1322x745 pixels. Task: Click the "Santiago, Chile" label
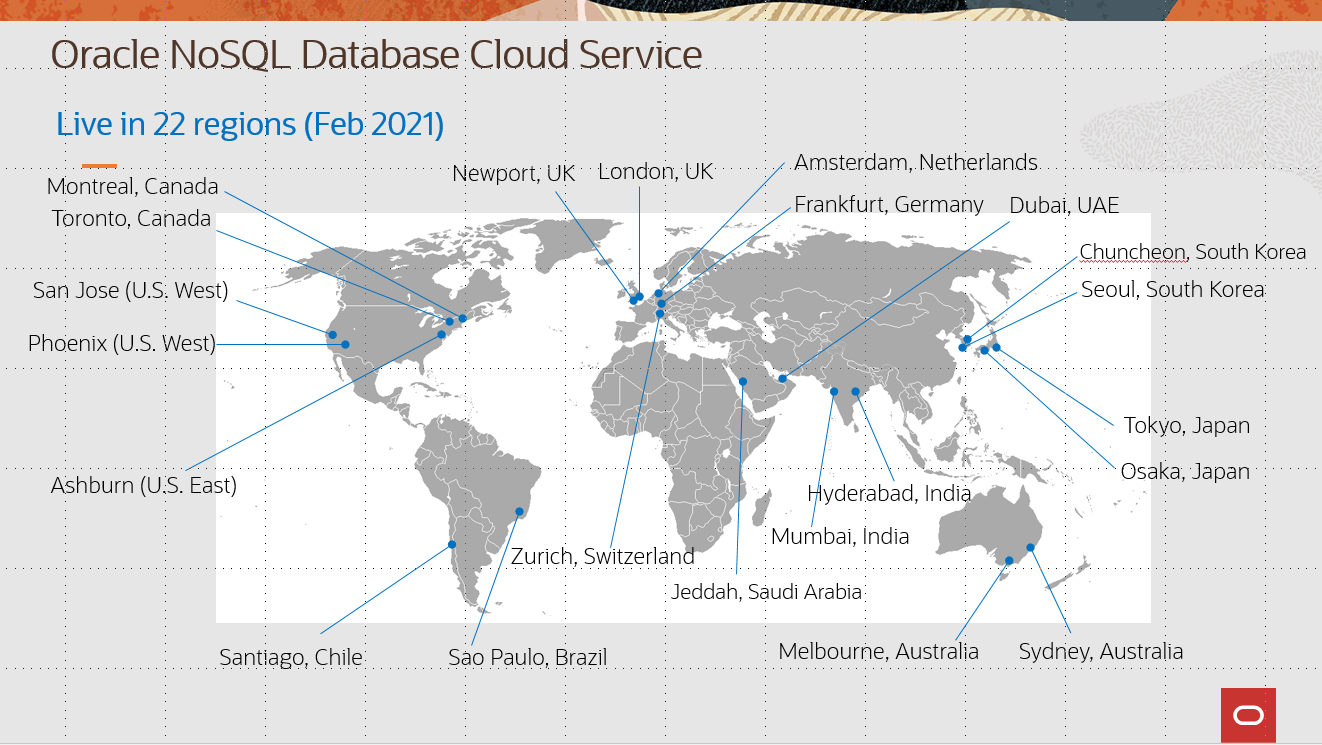(291, 657)
